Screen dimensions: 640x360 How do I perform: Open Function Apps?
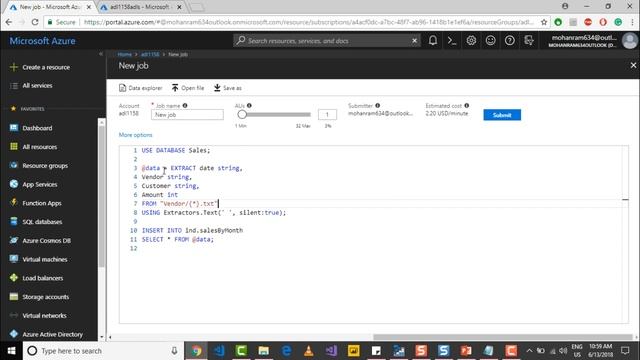[36, 203]
